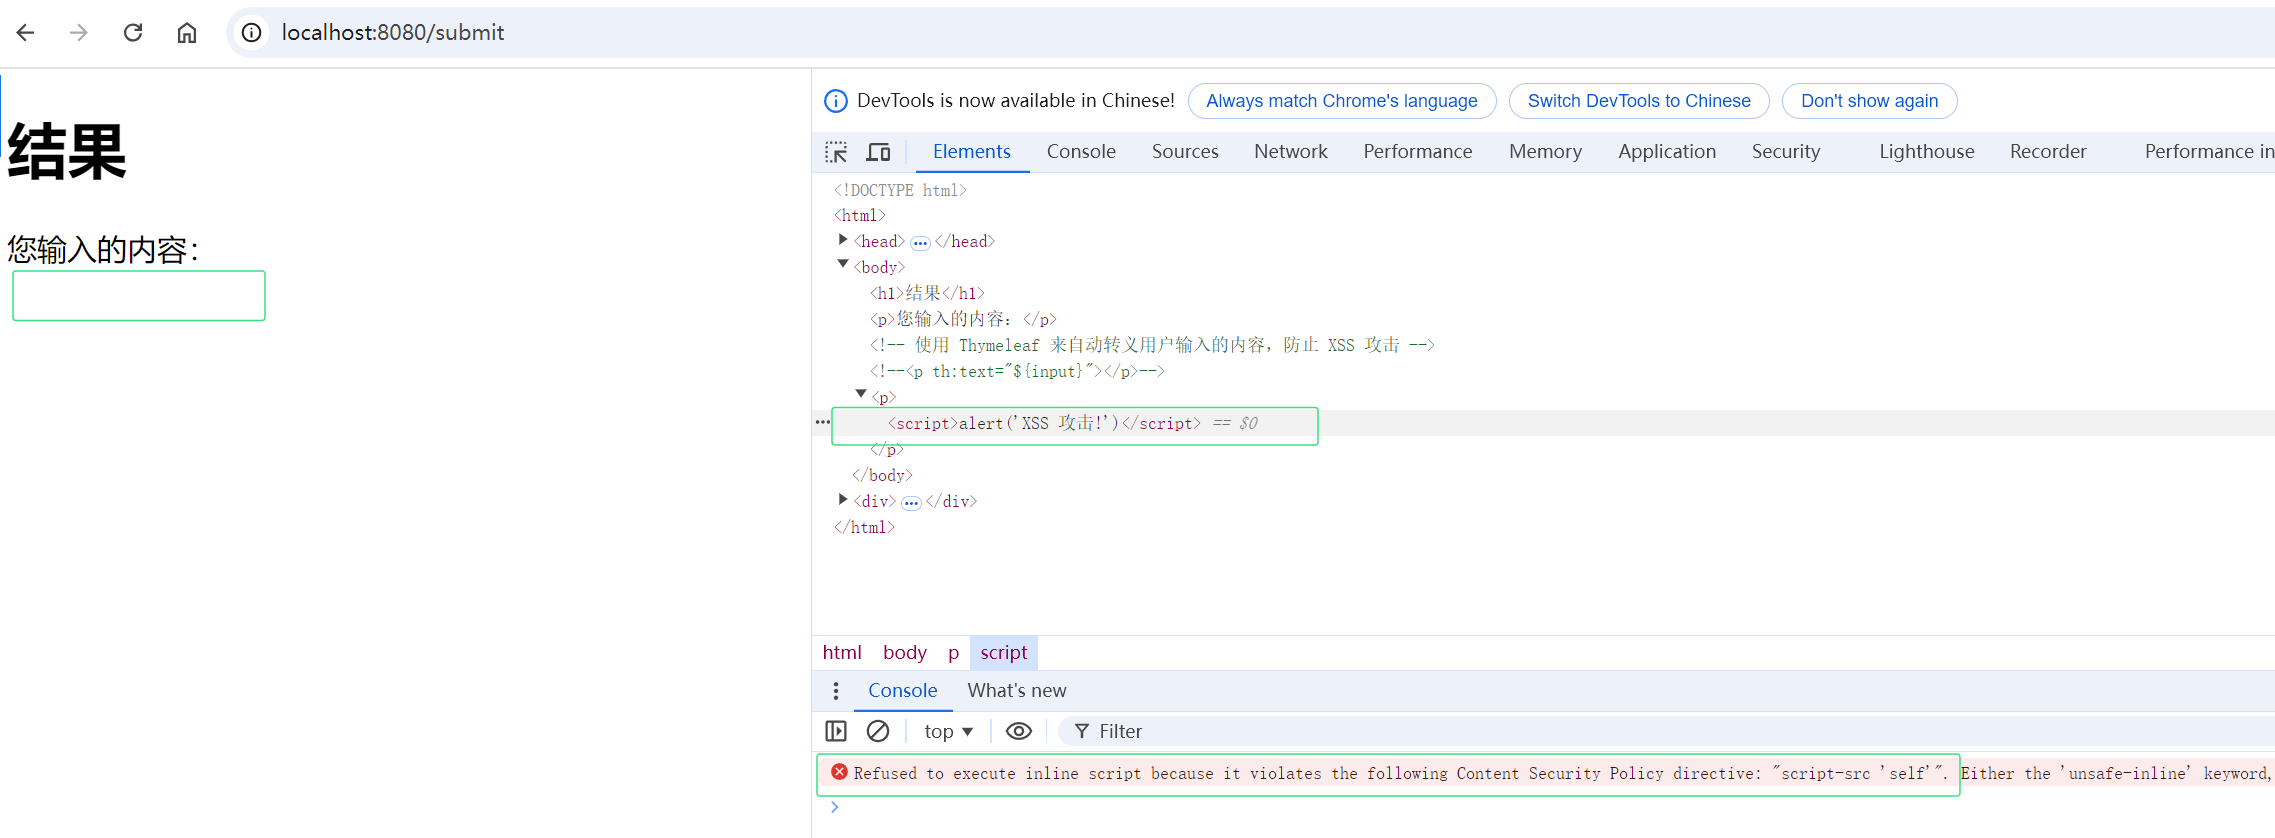Screen dimensions: 2275x838
Task: Show collapsed div contents via ellipsis
Action: click(x=911, y=503)
